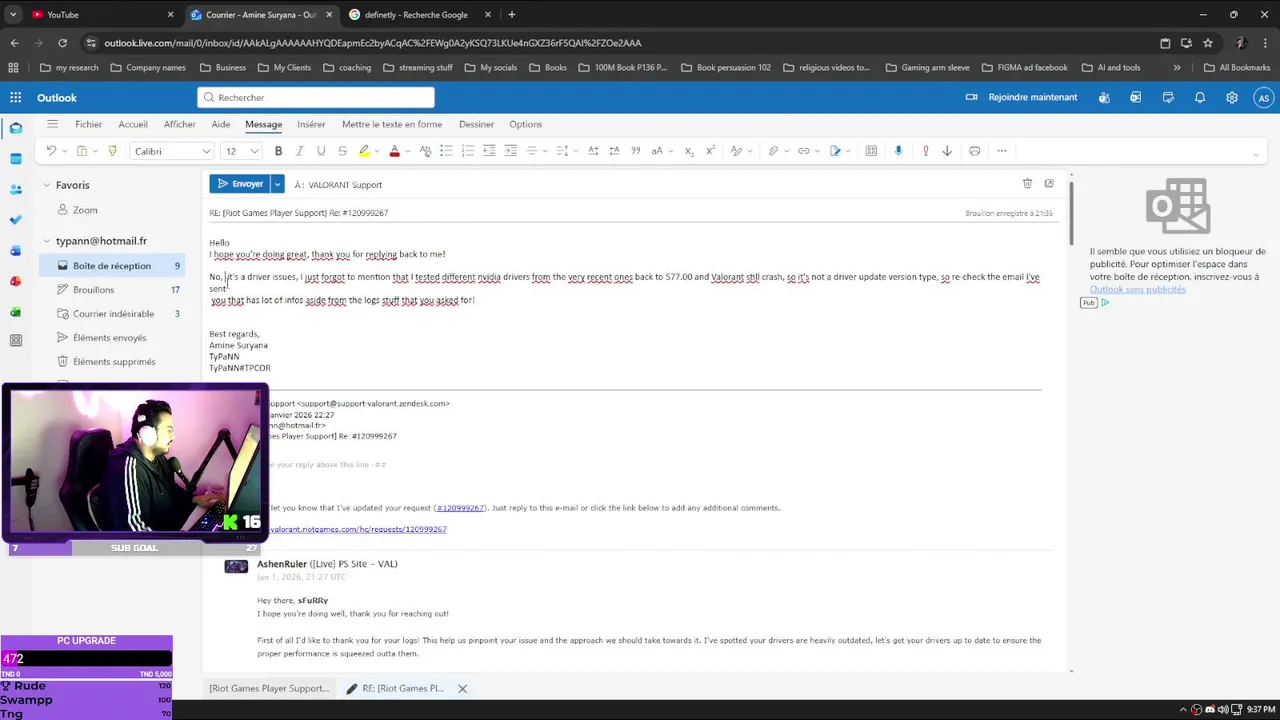Click the Undo icon in the ribbon
This screenshot has height=720, width=1280.
point(51,151)
